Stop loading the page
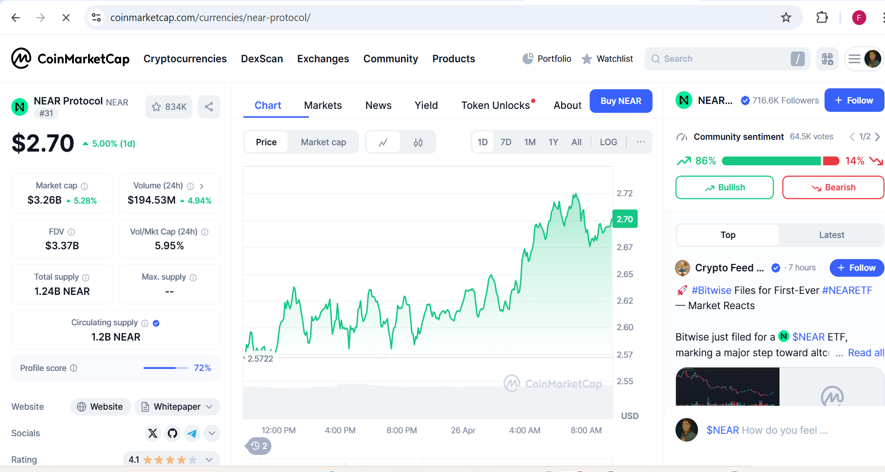The height and width of the screenshot is (472, 885). (66, 18)
